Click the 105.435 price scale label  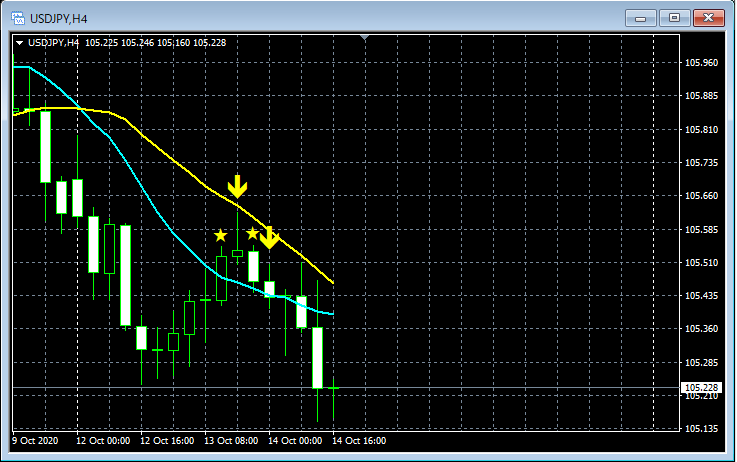(701, 296)
